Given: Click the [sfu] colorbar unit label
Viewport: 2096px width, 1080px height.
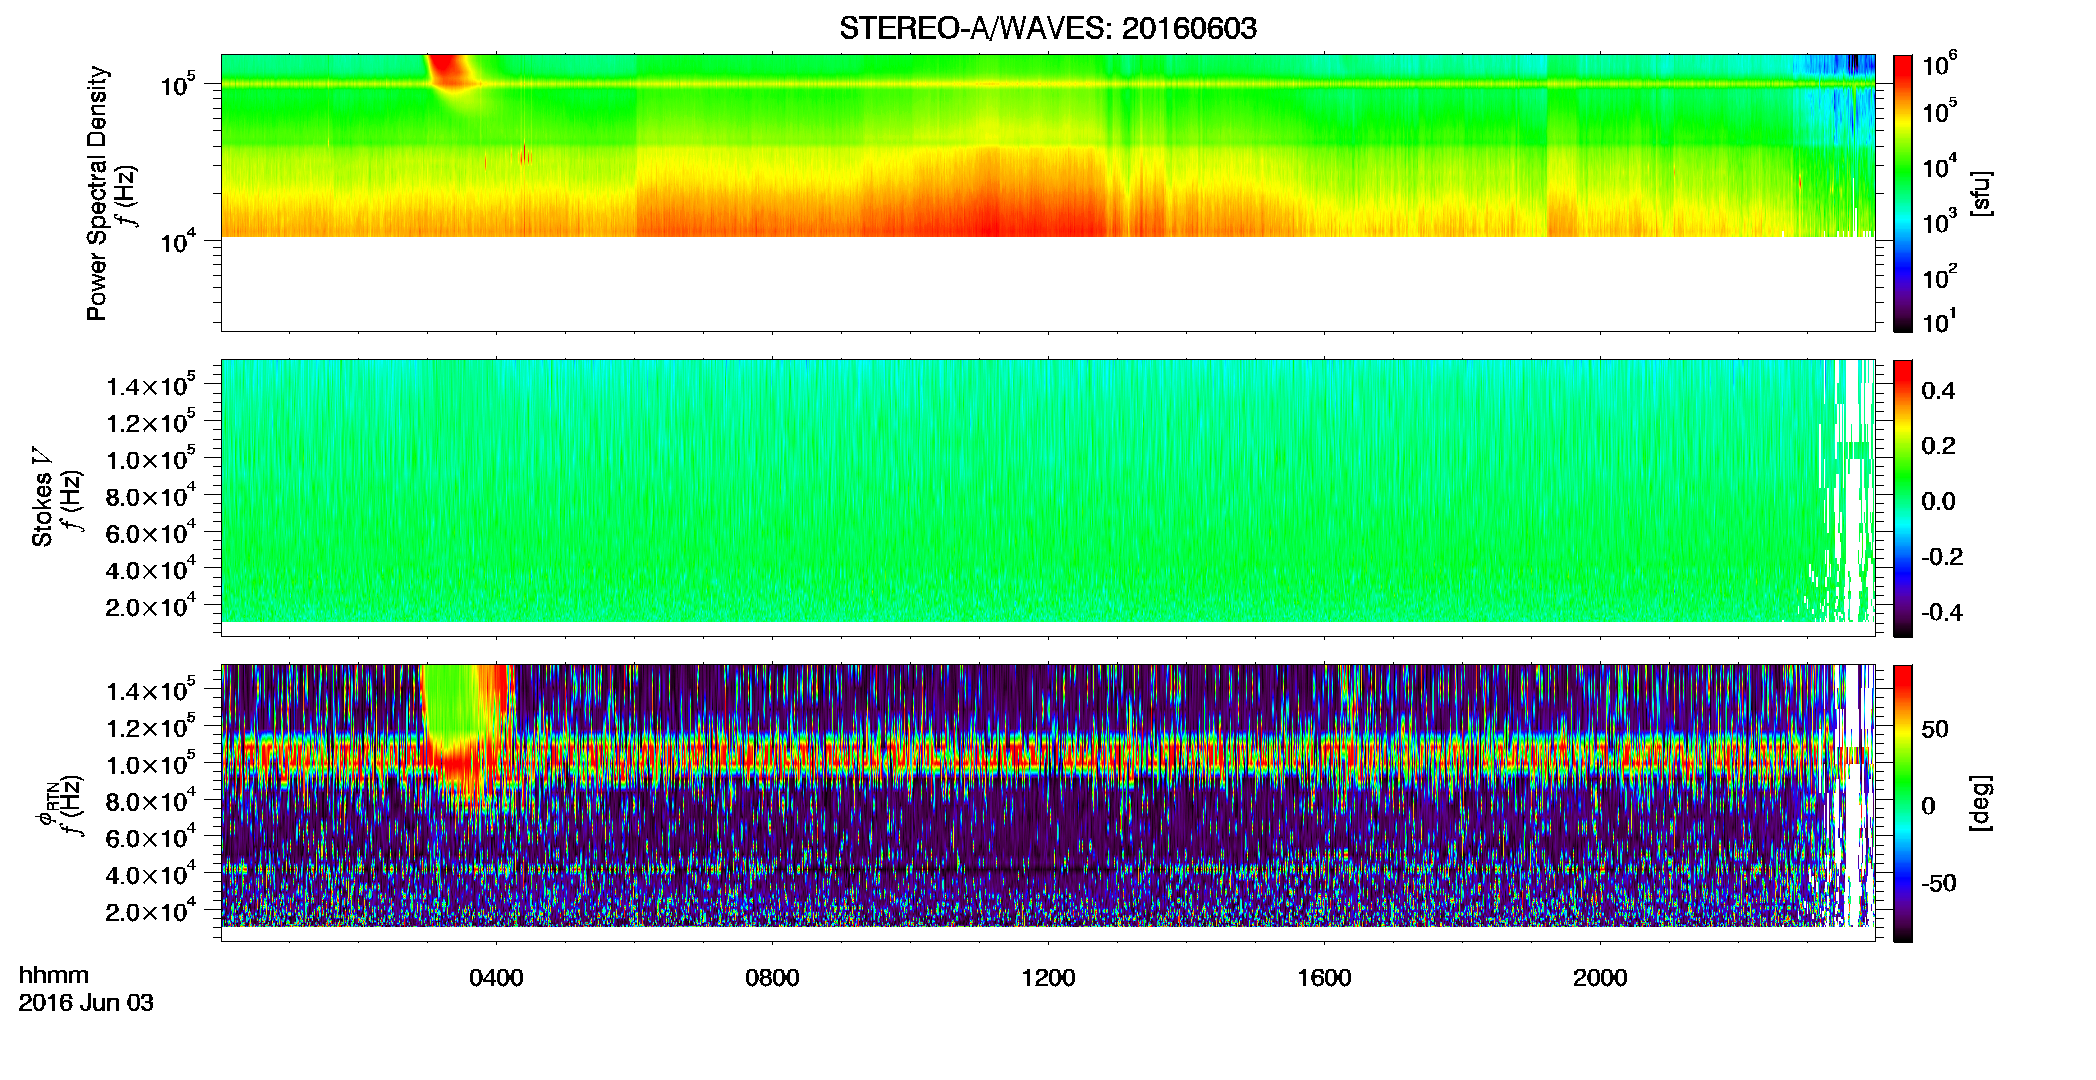Looking at the screenshot, I should [x=1980, y=194].
